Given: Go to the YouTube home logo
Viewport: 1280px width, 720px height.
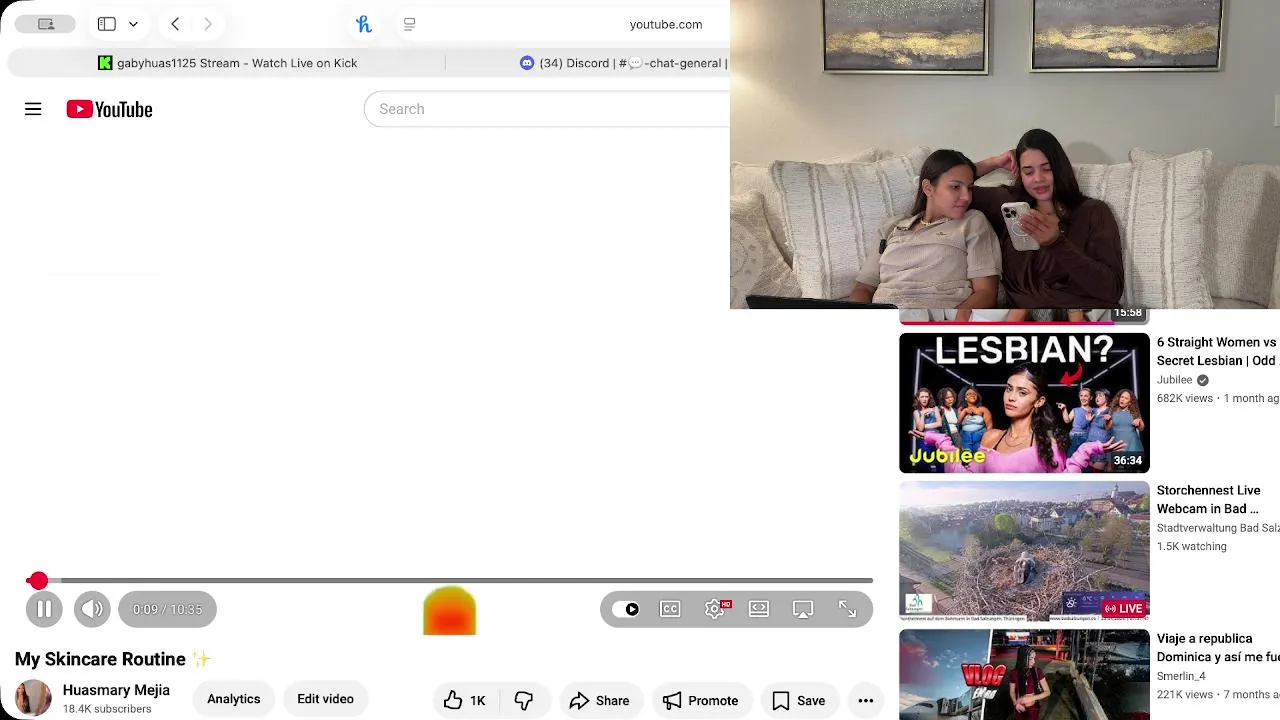Looking at the screenshot, I should pos(109,109).
